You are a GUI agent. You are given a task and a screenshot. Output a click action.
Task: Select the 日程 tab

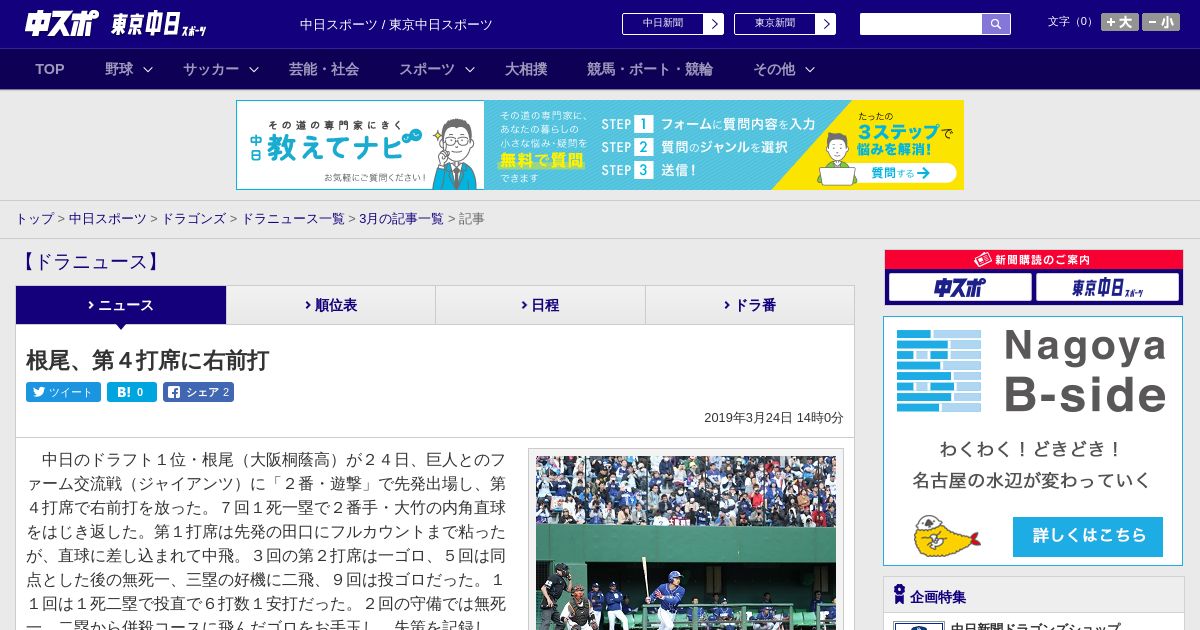[540, 305]
